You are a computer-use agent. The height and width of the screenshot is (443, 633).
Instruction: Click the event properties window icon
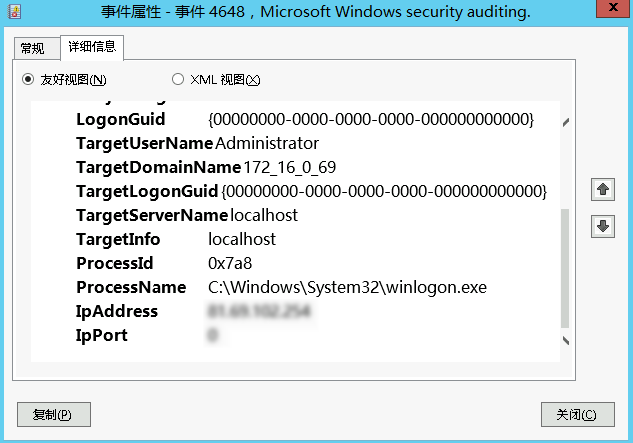[x=15, y=12]
